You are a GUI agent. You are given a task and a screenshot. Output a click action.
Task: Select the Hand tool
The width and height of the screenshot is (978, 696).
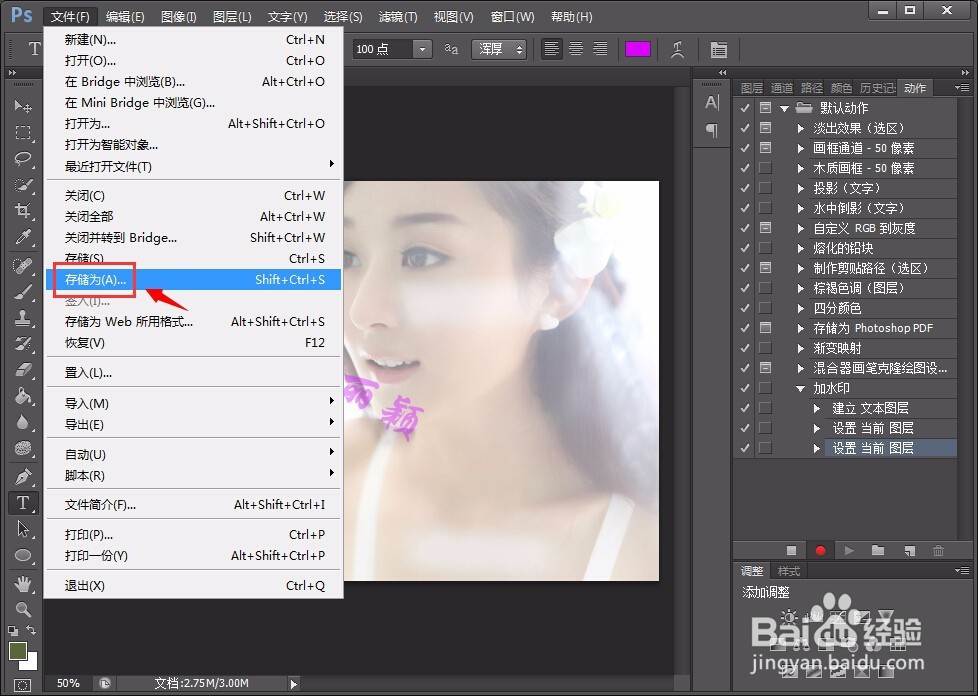(23, 584)
